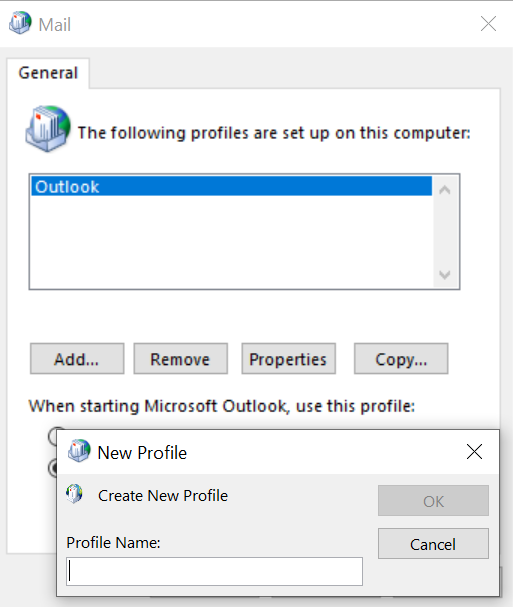The image size is (513, 607).
Task: Select the General tab
Action: click(48, 73)
